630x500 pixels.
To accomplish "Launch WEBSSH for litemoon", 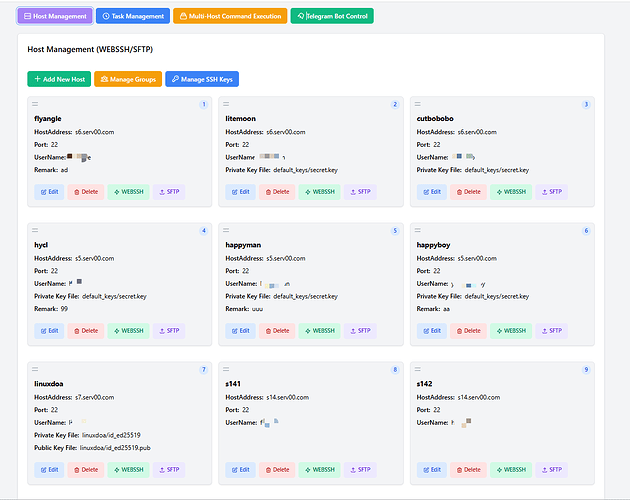I will pyautogui.click(x=319, y=192).
